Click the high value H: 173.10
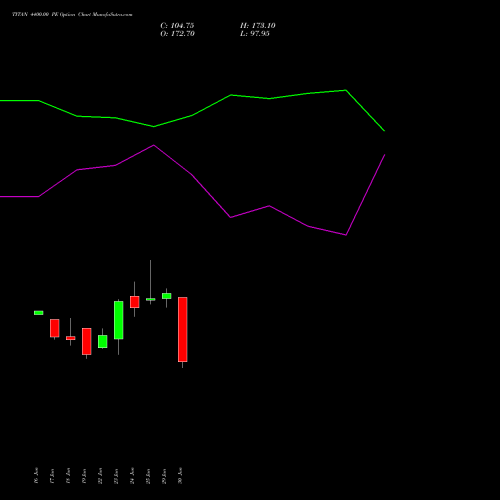This screenshot has width=500, height=500. coord(258,26)
